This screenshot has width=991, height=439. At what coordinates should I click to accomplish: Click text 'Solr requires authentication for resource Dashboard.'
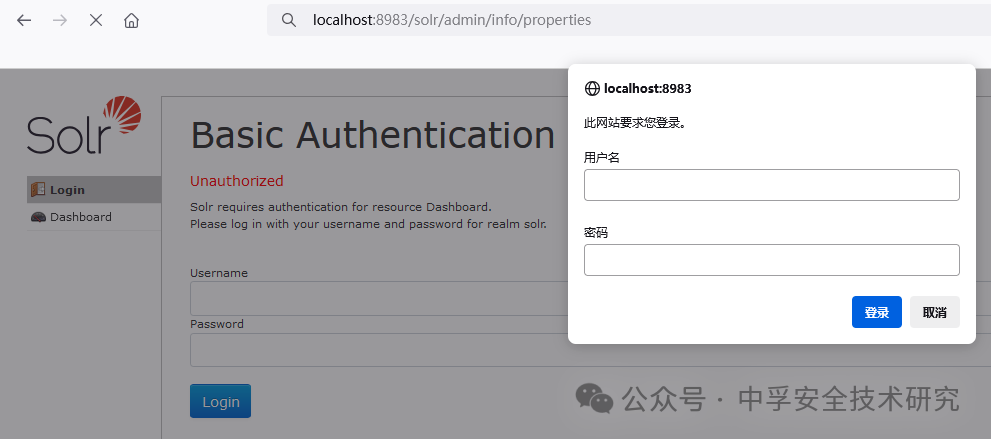point(341,207)
